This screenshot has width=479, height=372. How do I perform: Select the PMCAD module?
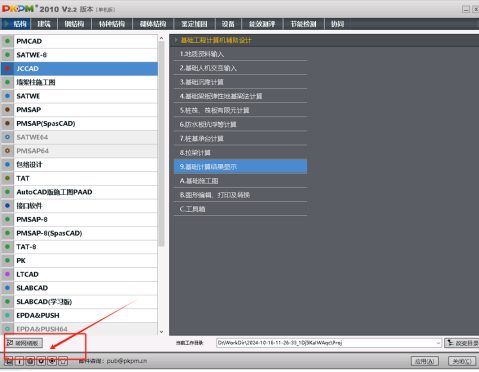(x=79, y=41)
